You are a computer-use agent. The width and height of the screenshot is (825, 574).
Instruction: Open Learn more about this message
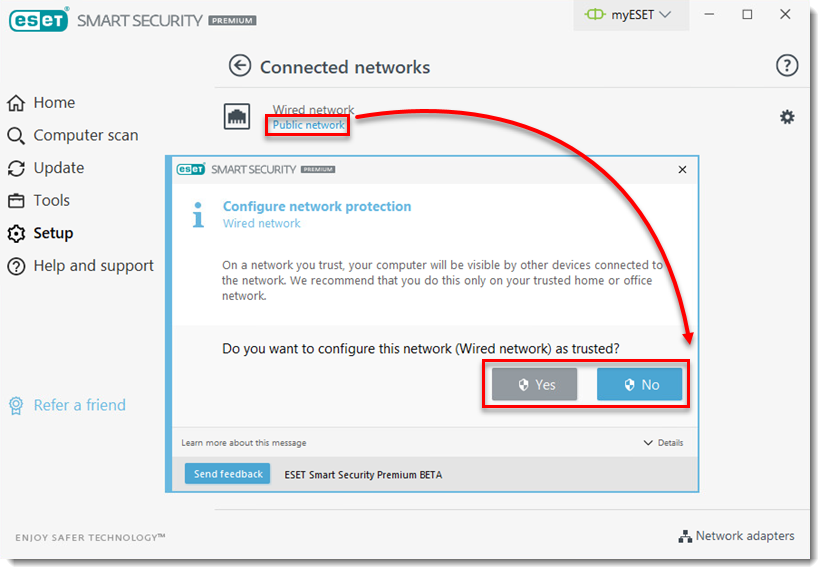(x=244, y=443)
